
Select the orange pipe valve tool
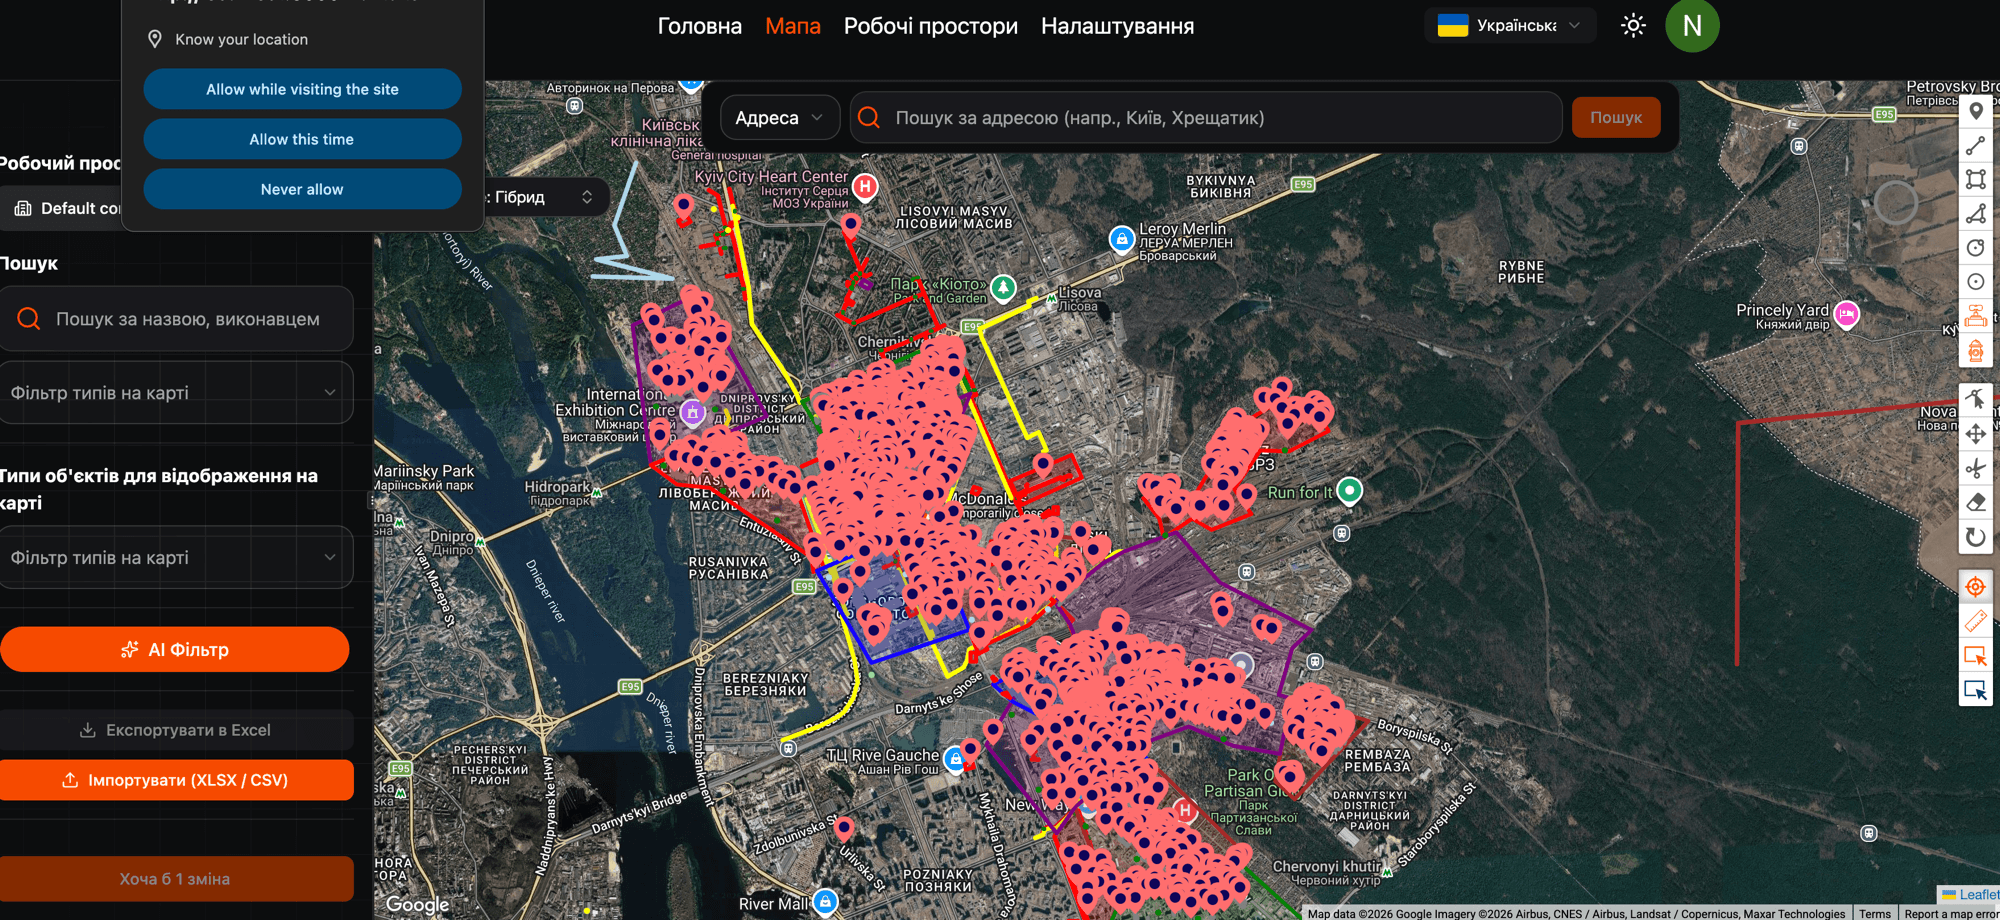(1975, 316)
